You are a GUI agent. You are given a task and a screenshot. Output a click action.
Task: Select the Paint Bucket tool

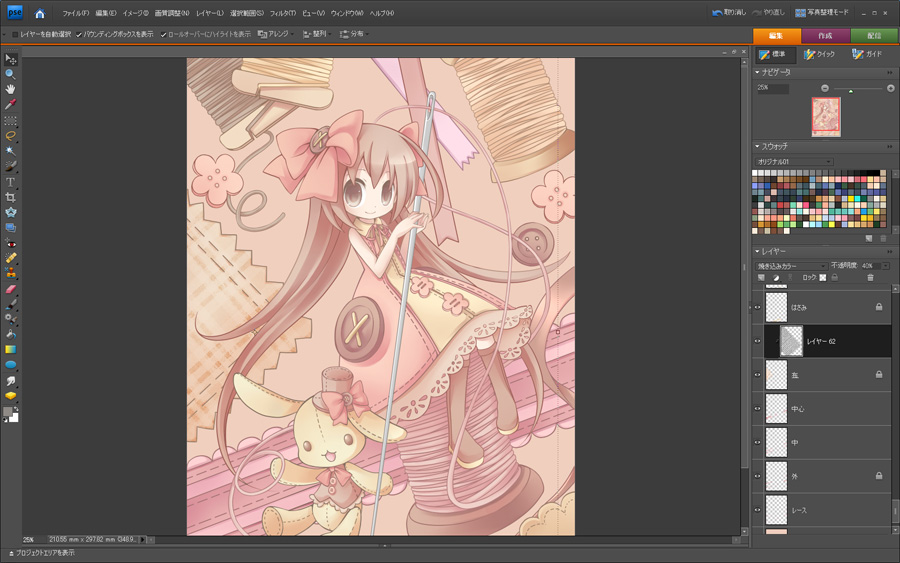coord(10,335)
